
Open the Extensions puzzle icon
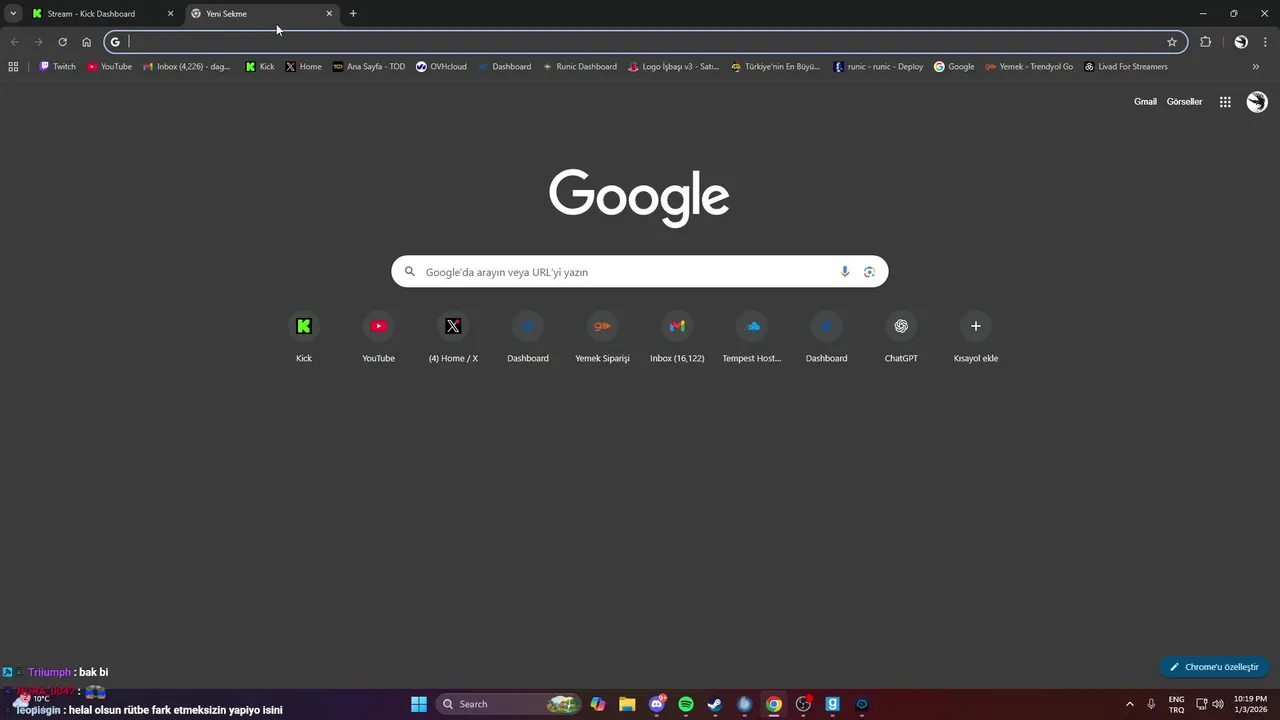pos(1205,42)
